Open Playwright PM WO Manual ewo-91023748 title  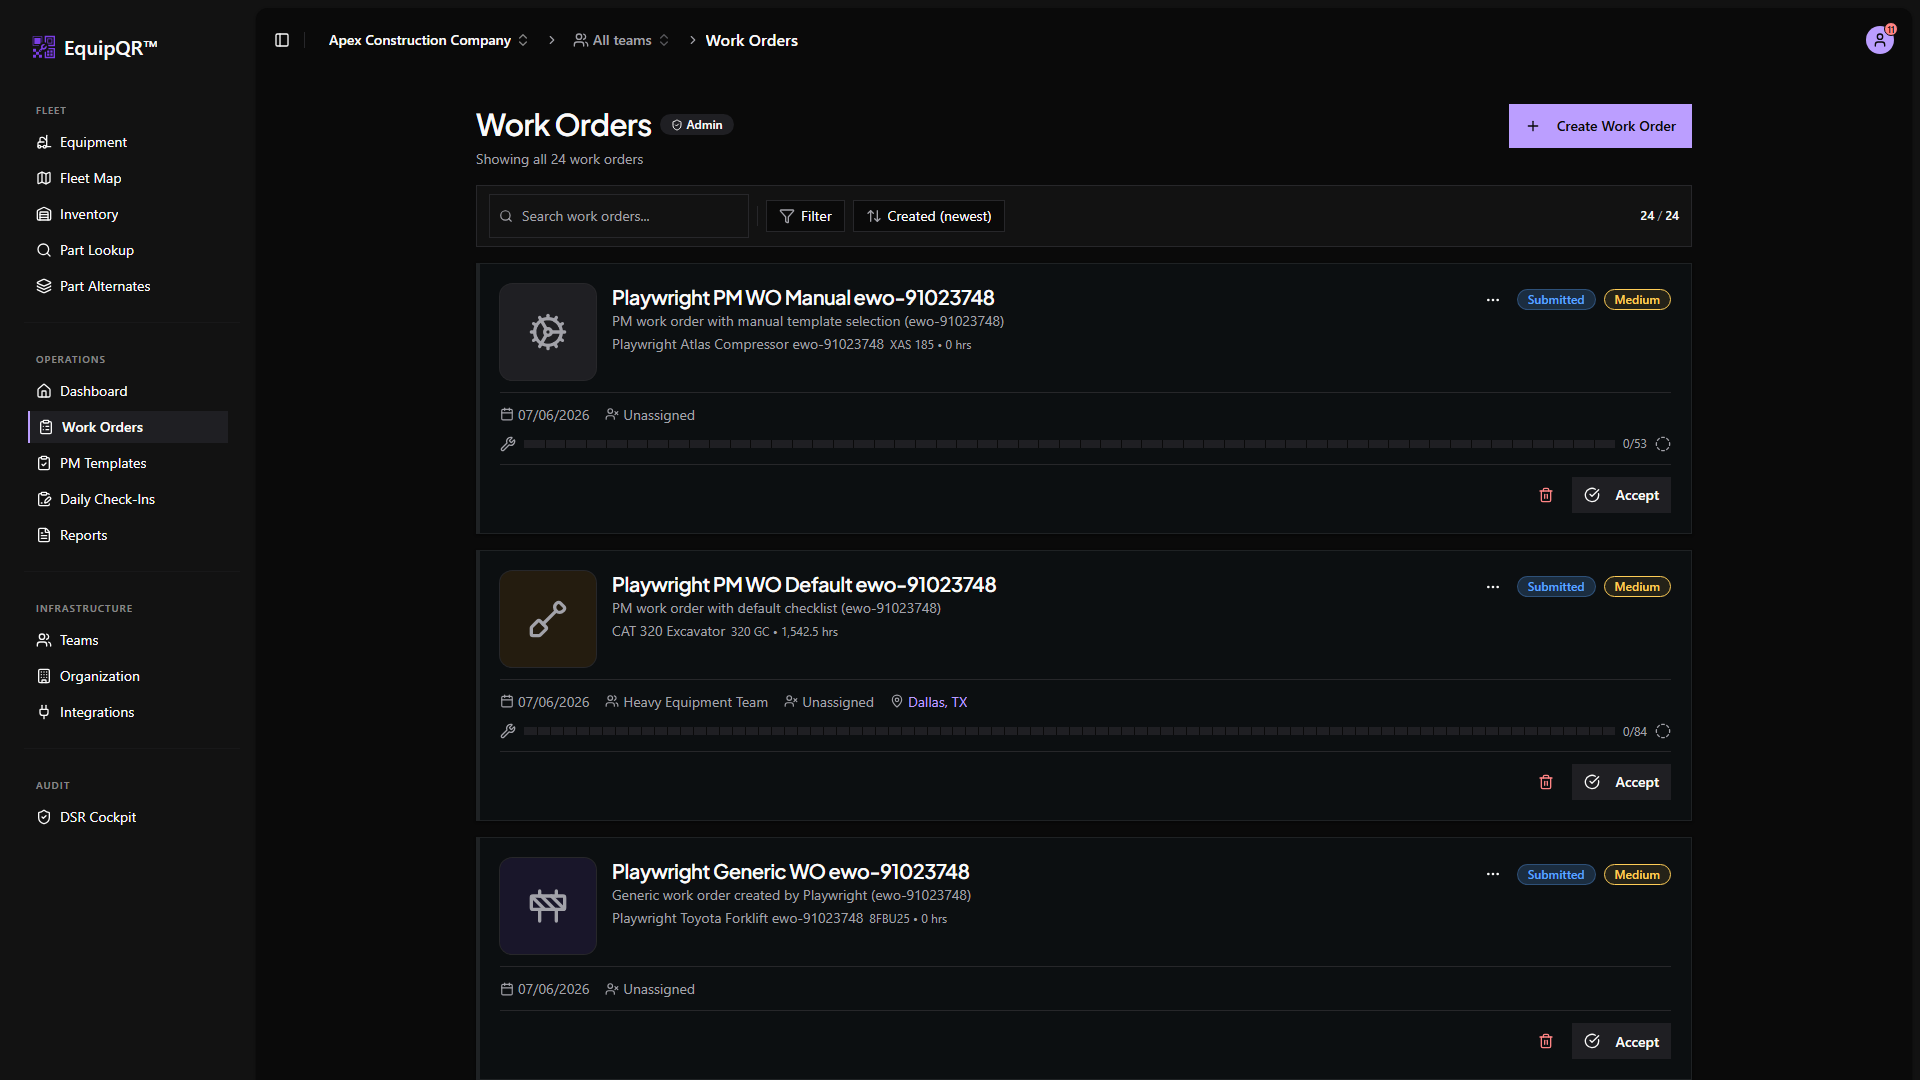coord(803,298)
